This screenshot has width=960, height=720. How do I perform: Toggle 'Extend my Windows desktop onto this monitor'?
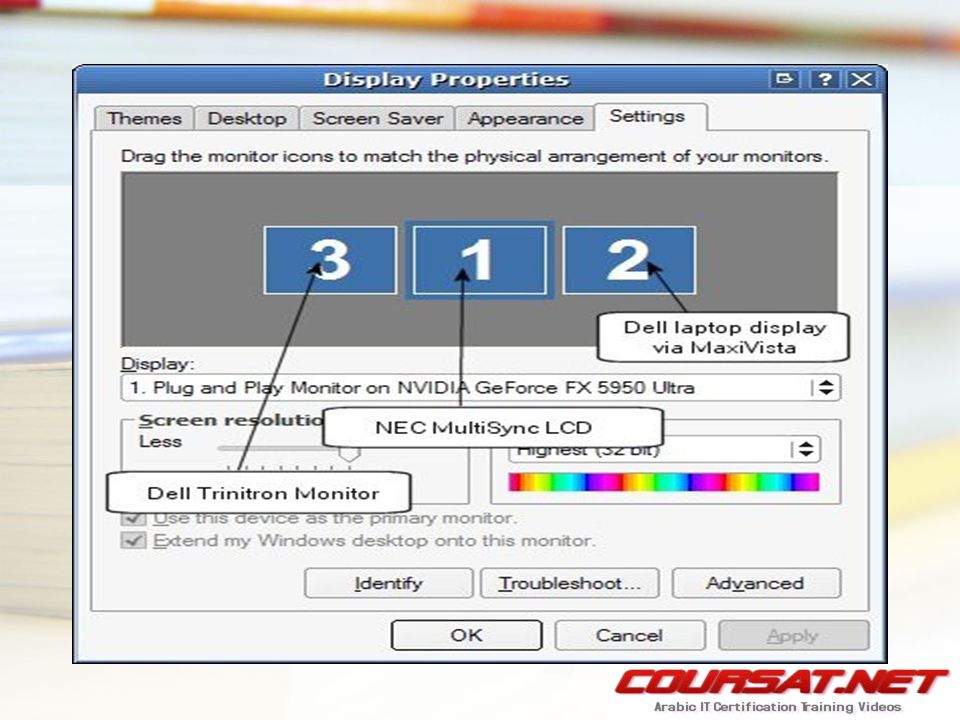[x=133, y=541]
